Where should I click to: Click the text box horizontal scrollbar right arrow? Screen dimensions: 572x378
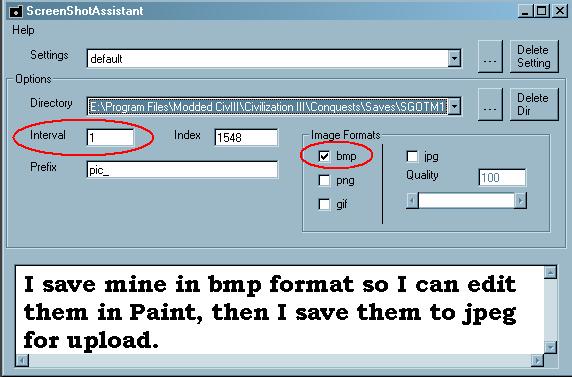point(537,360)
